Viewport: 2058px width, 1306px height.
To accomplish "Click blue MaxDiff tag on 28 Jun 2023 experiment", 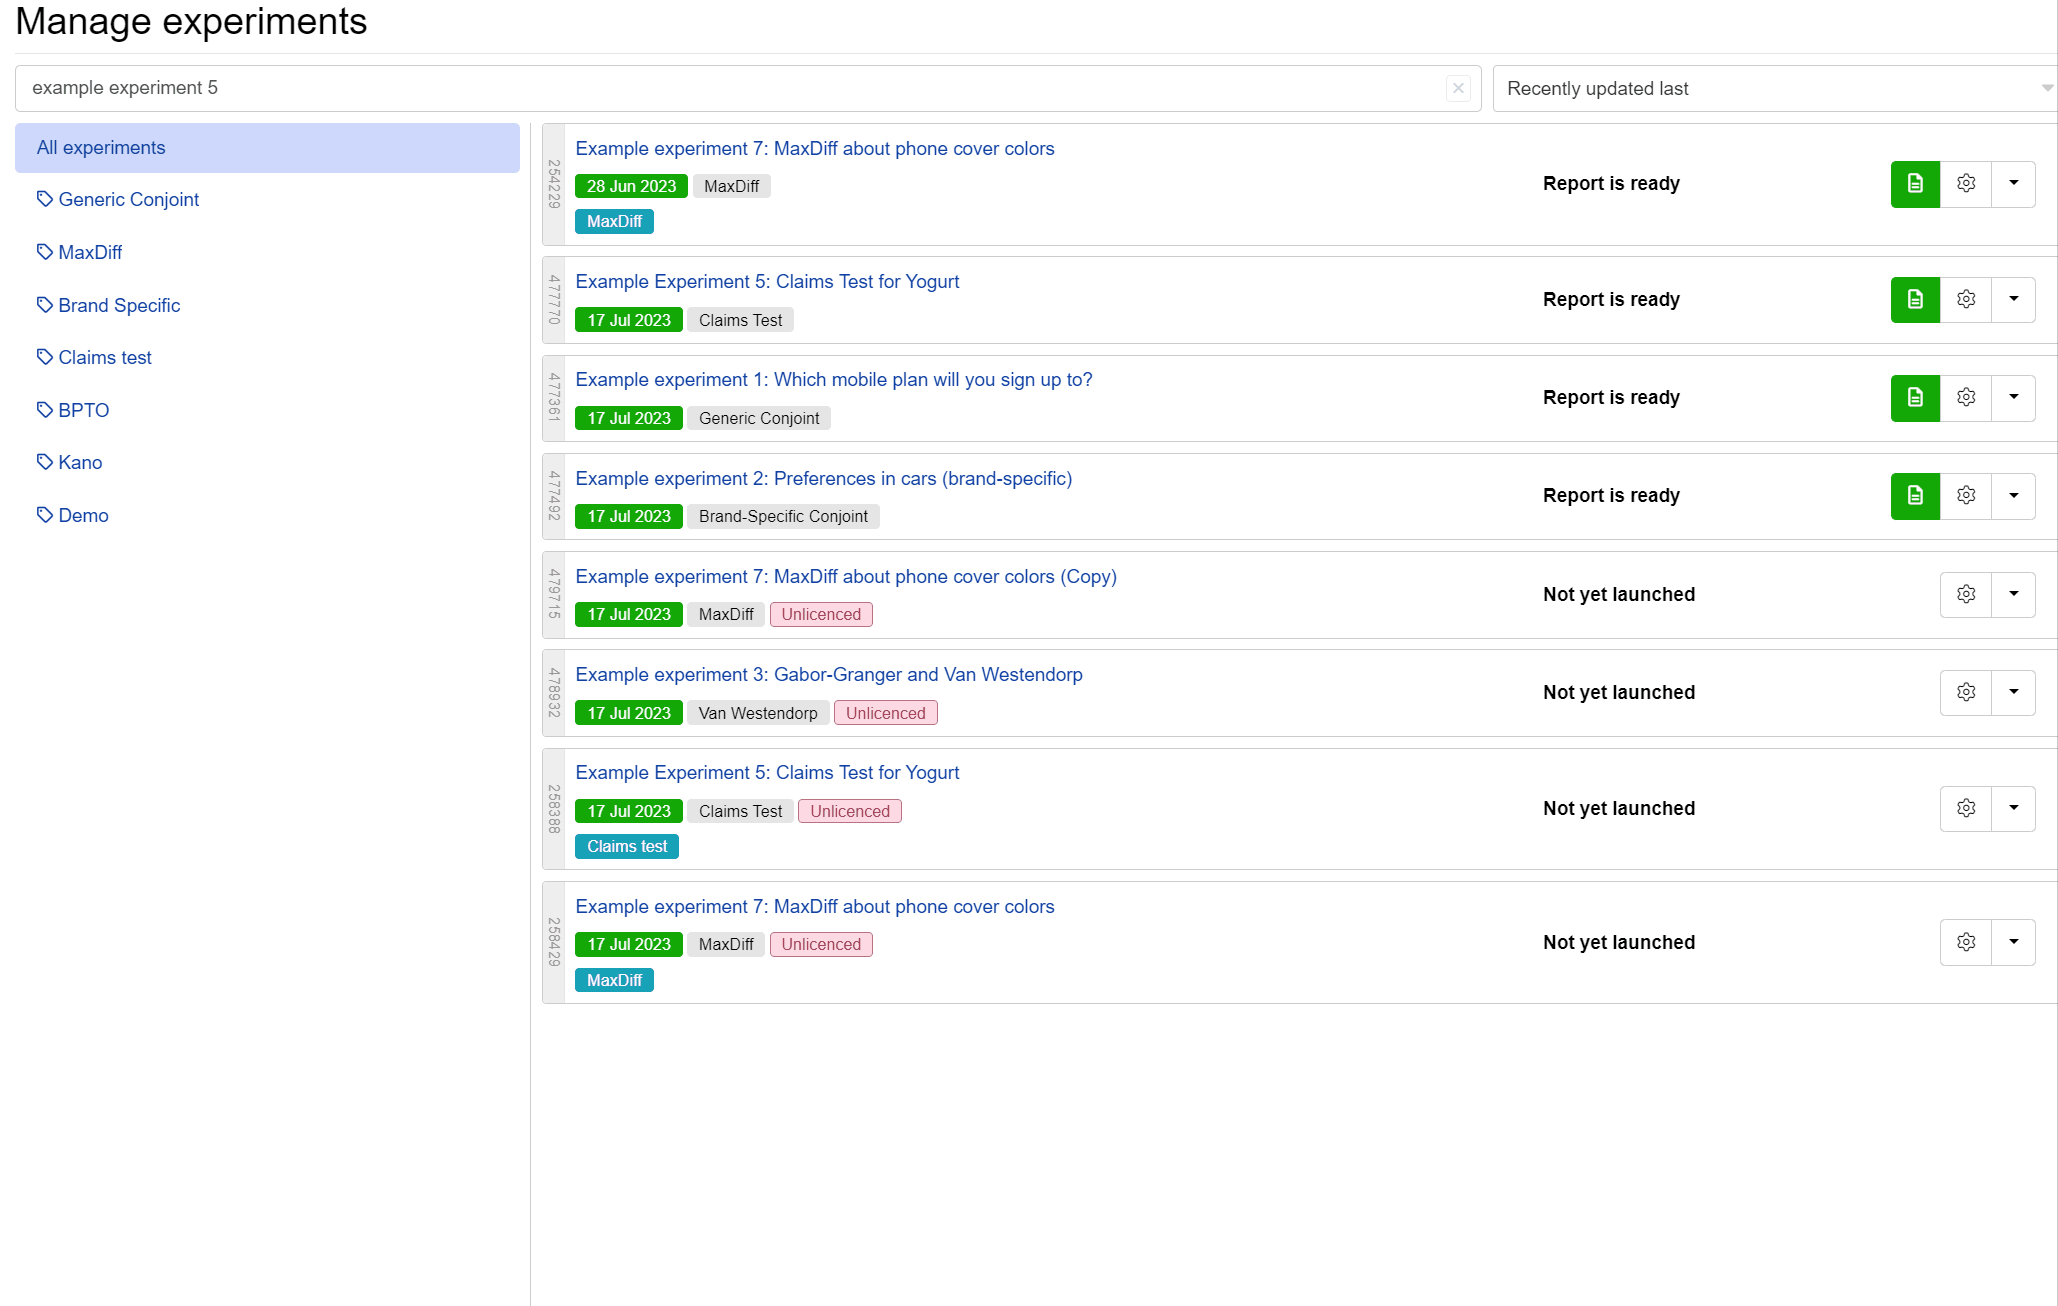I will [614, 222].
